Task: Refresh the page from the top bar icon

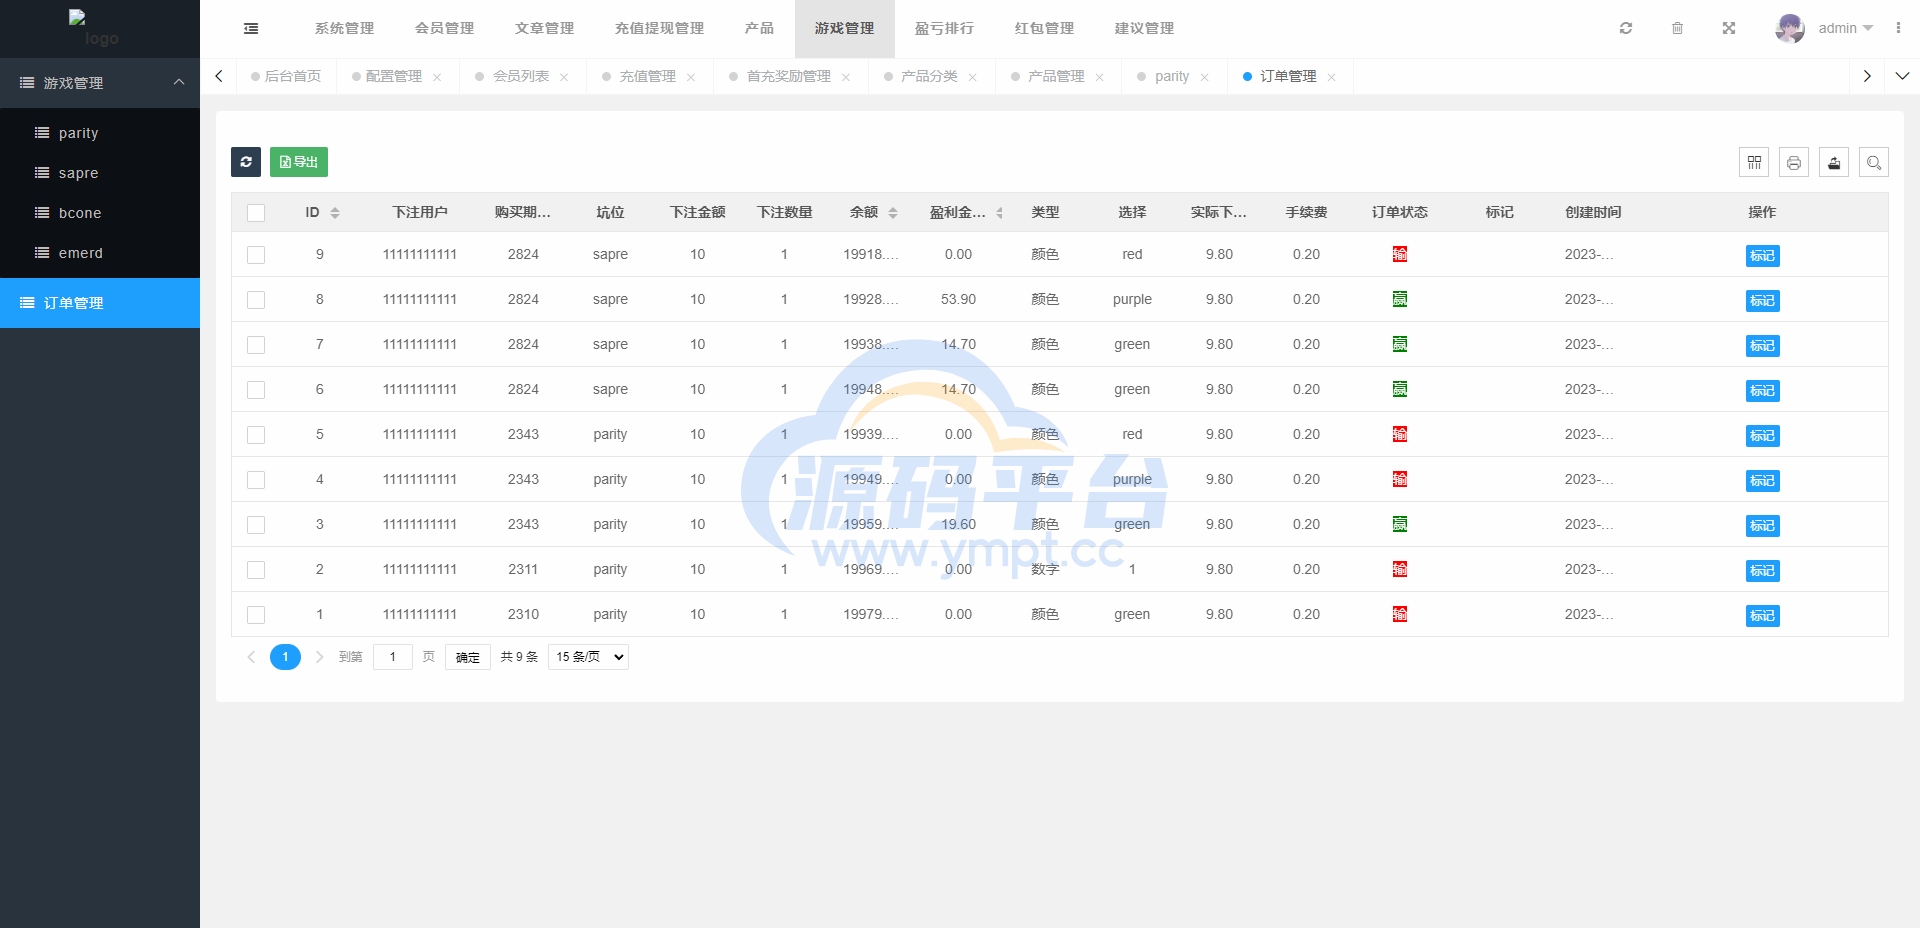Action: pyautogui.click(x=1626, y=28)
